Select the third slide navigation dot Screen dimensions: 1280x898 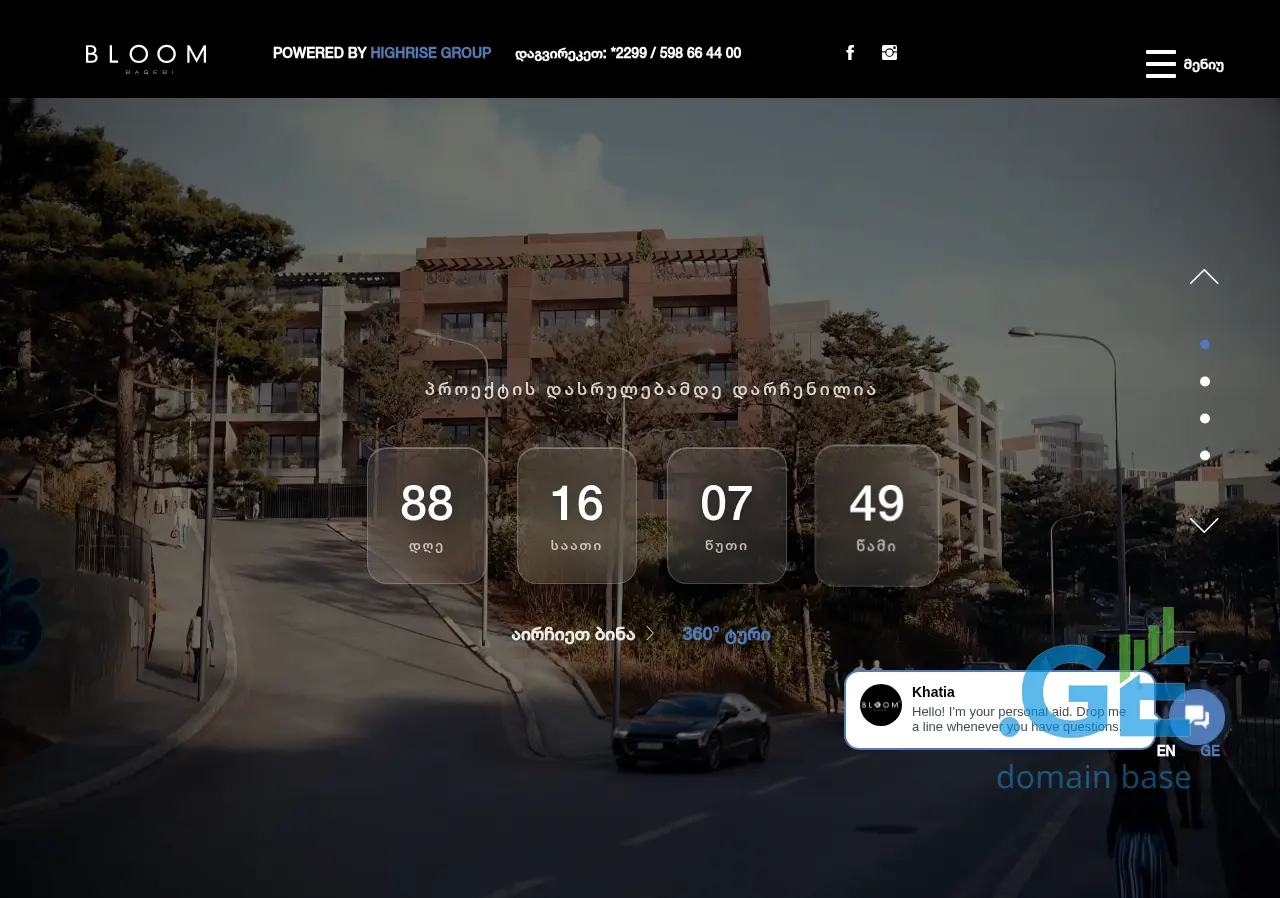(1205, 419)
